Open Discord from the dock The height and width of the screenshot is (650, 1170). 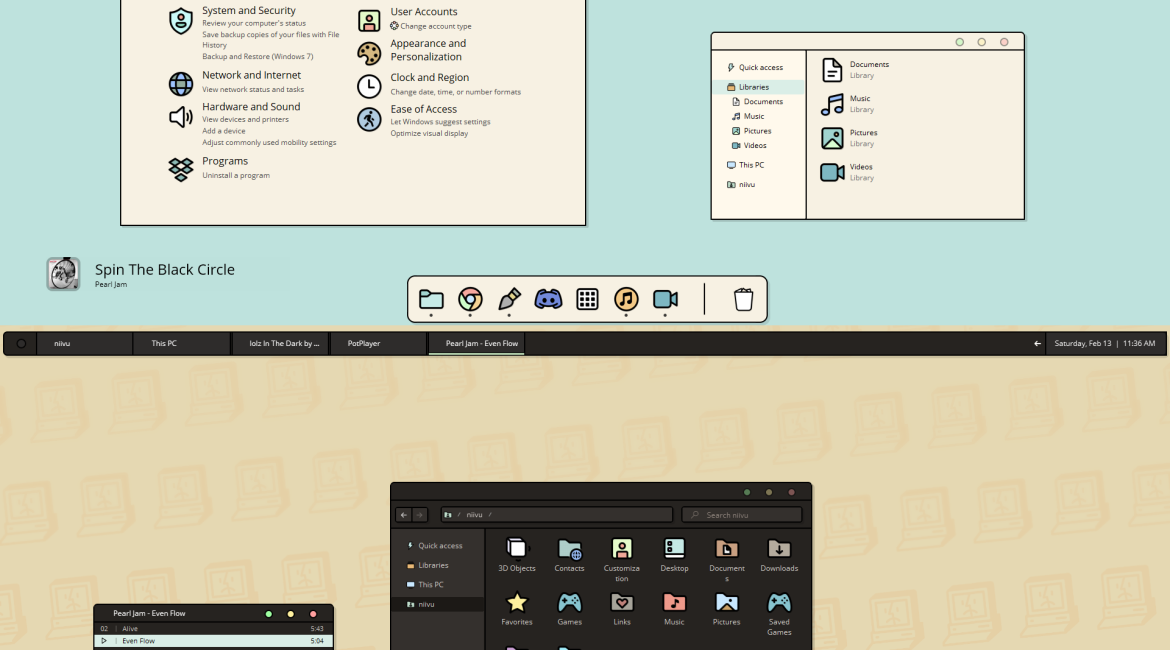[548, 299]
